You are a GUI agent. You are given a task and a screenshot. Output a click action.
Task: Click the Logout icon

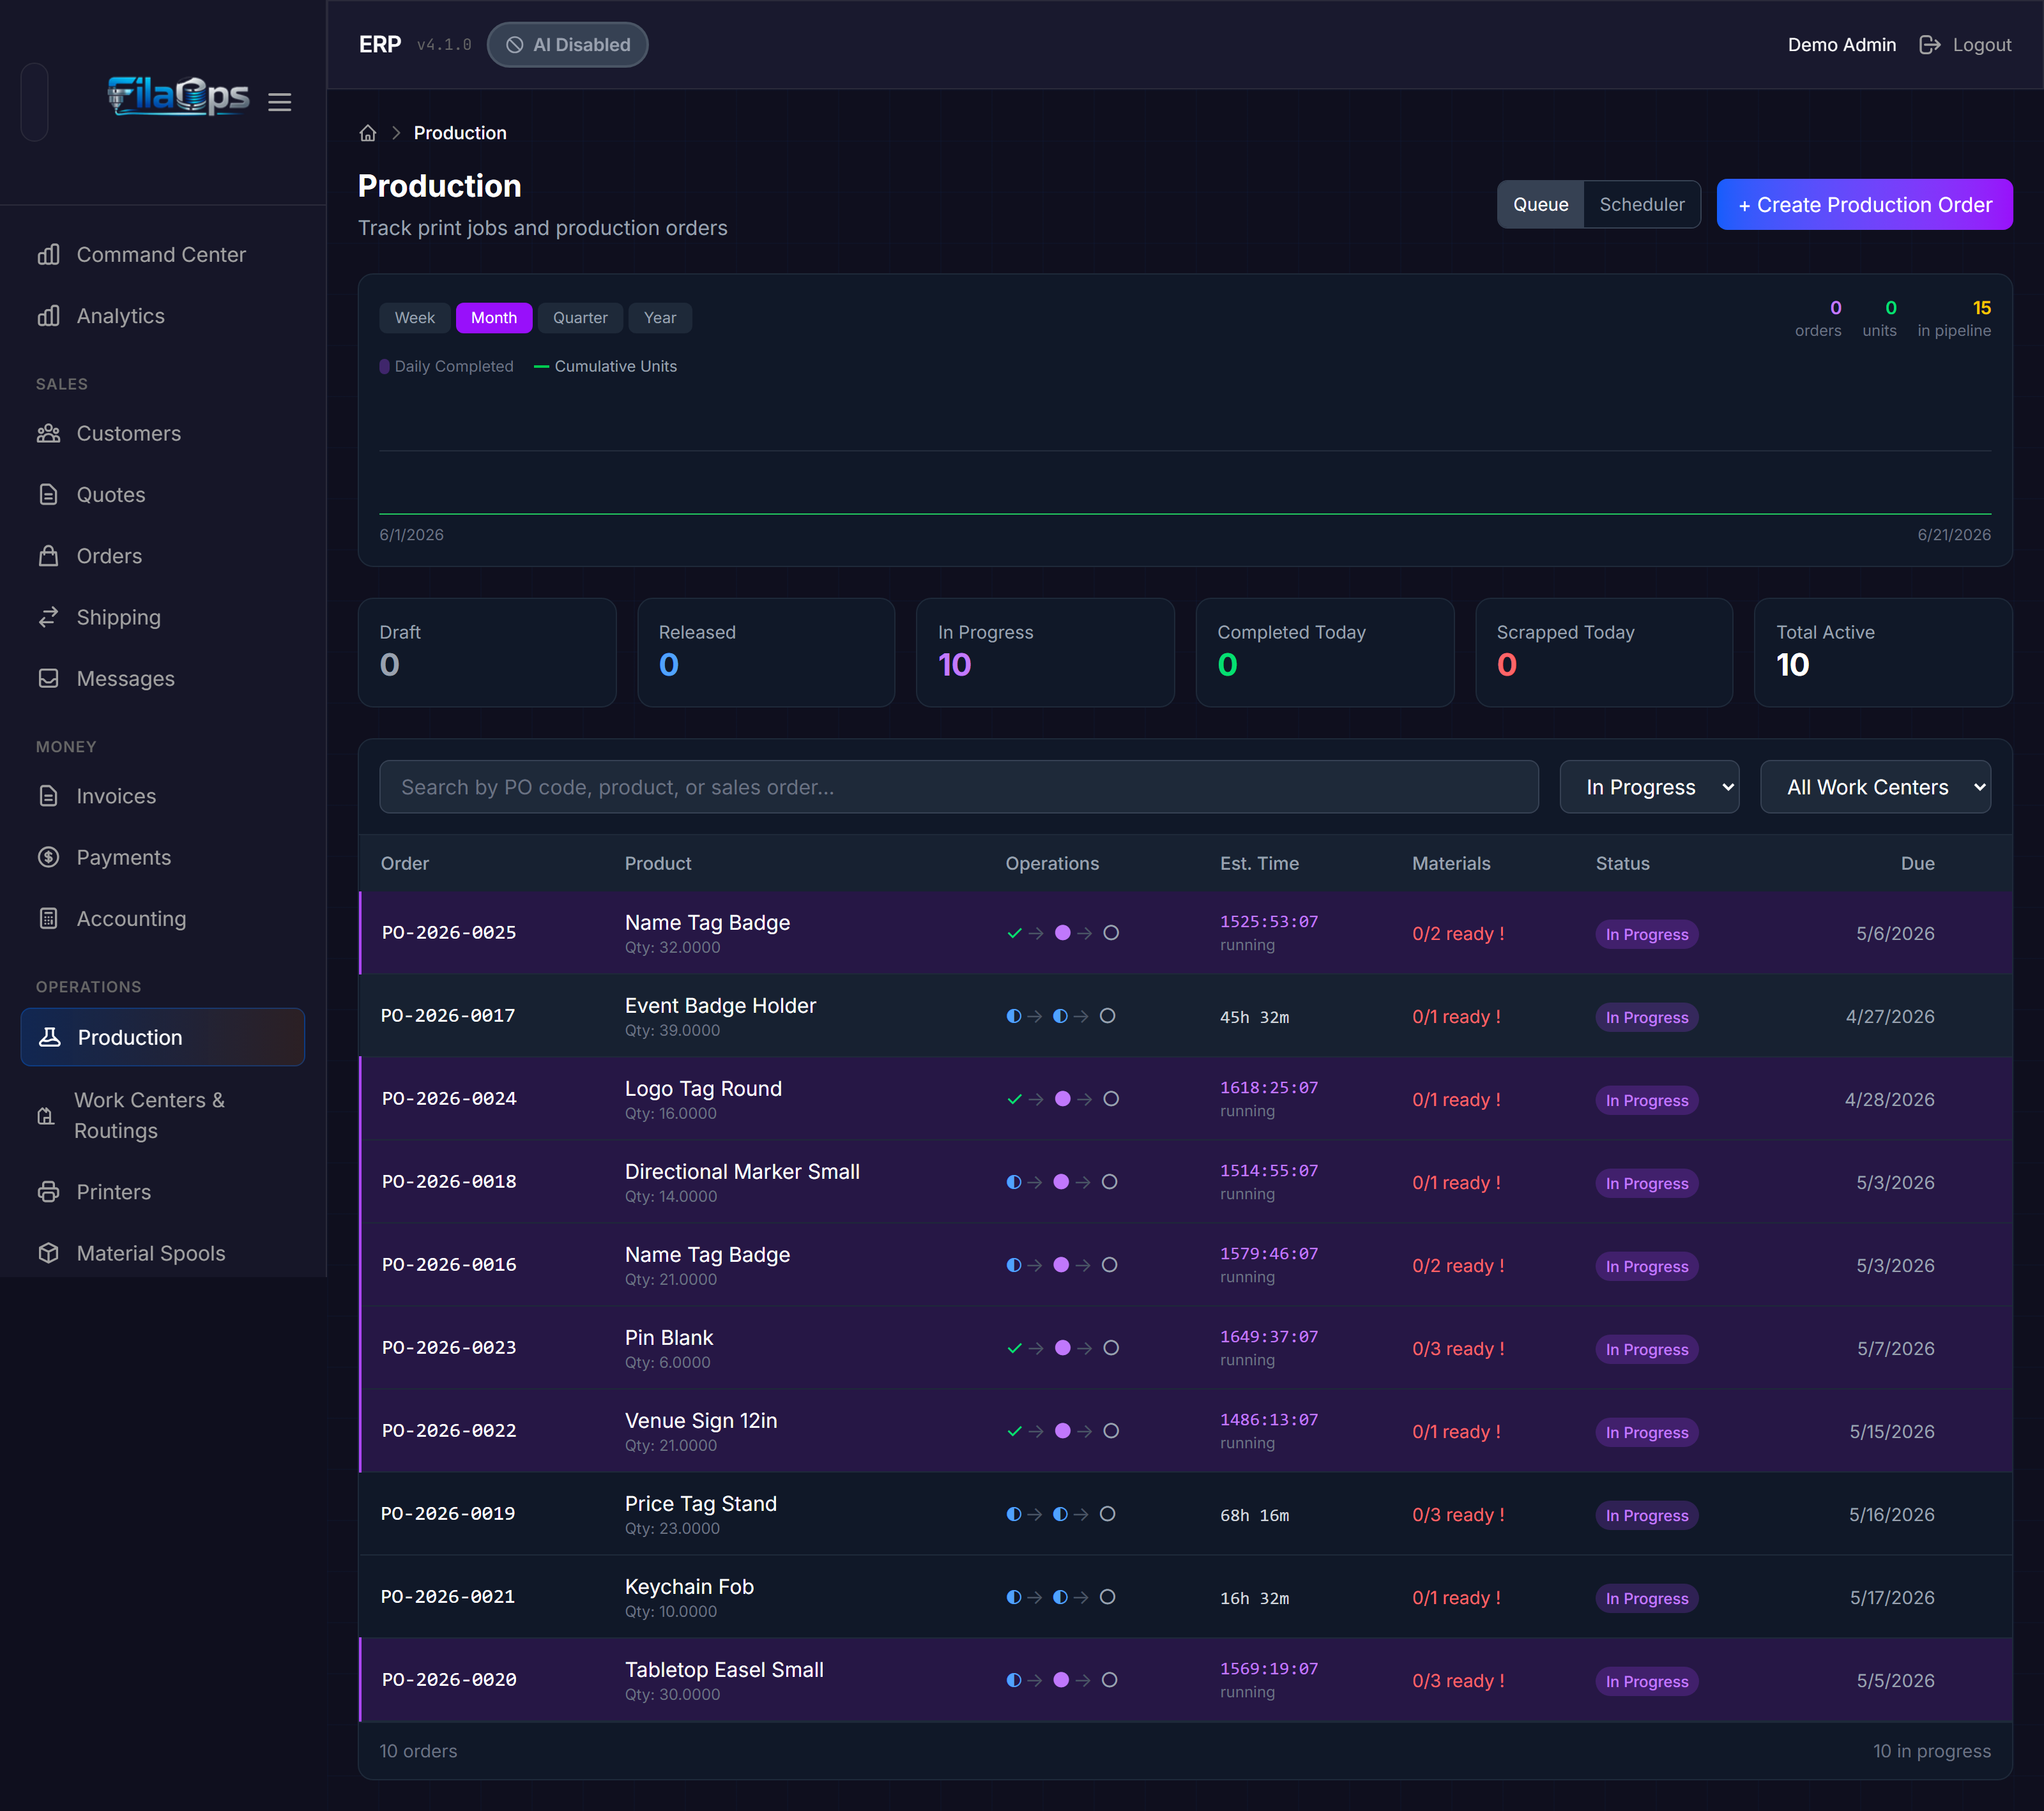(x=1930, y=45)
